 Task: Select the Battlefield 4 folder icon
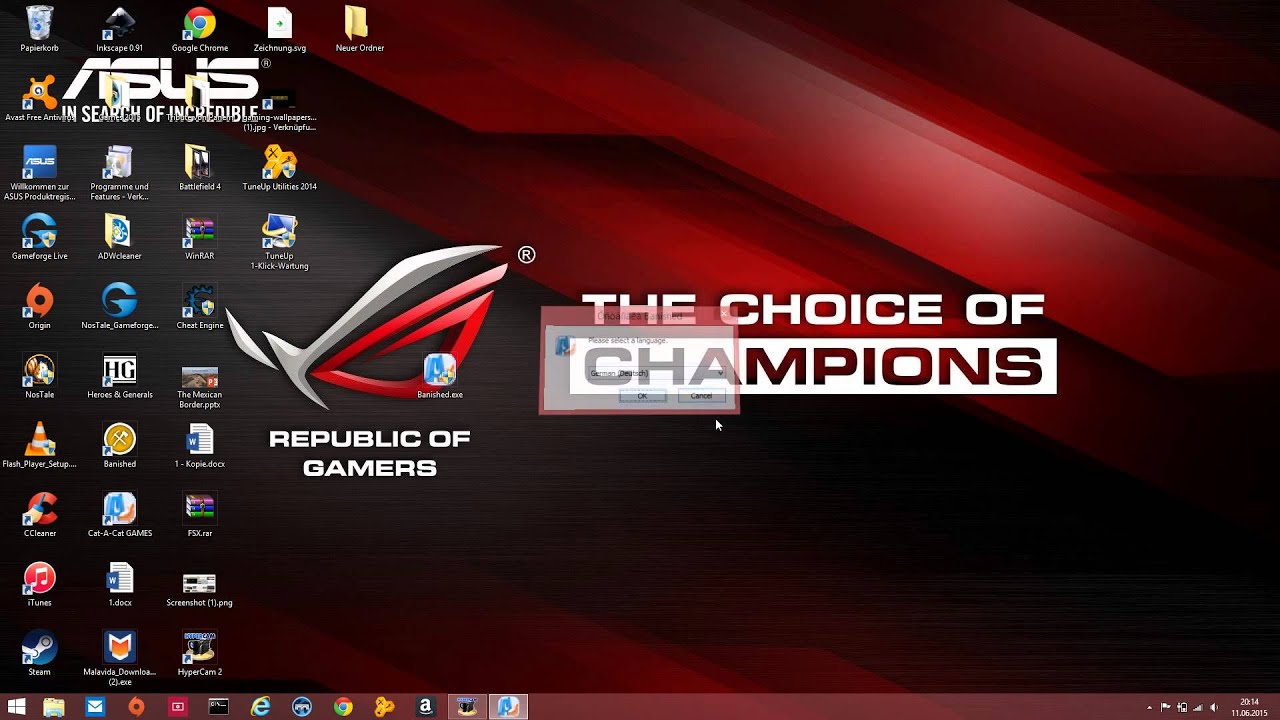pos(200,168)
